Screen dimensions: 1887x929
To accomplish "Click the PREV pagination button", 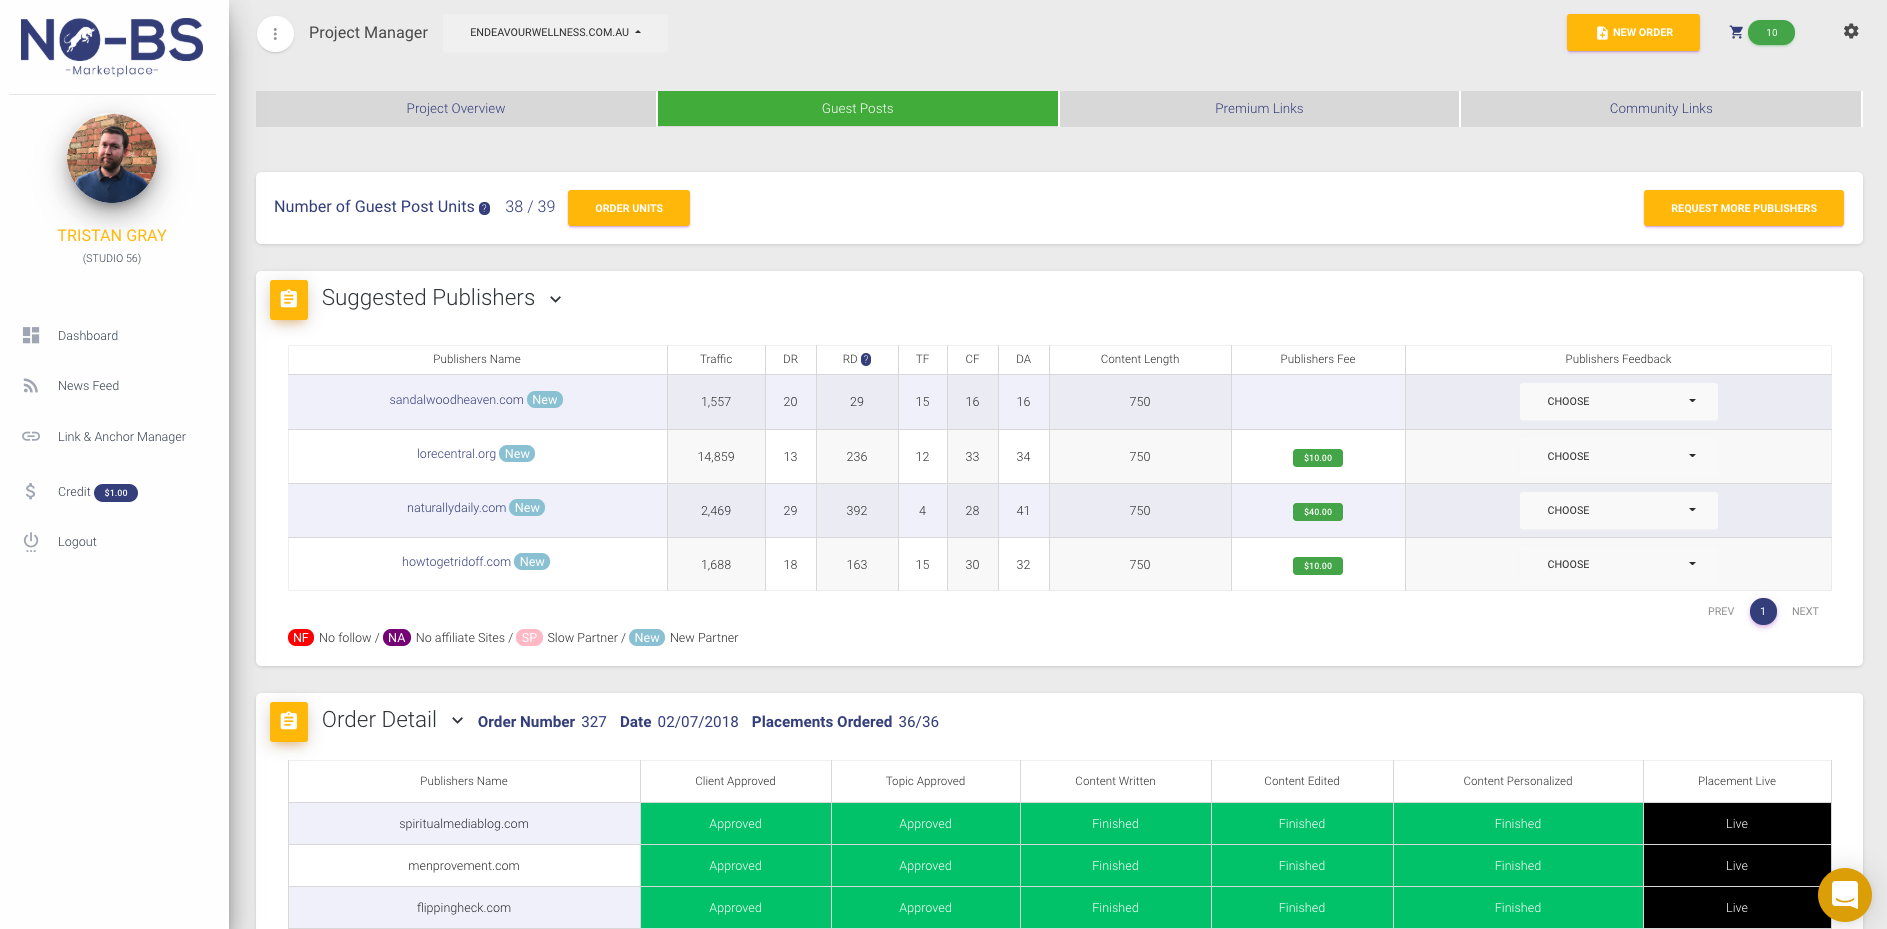I will [x=1721, y=611].
